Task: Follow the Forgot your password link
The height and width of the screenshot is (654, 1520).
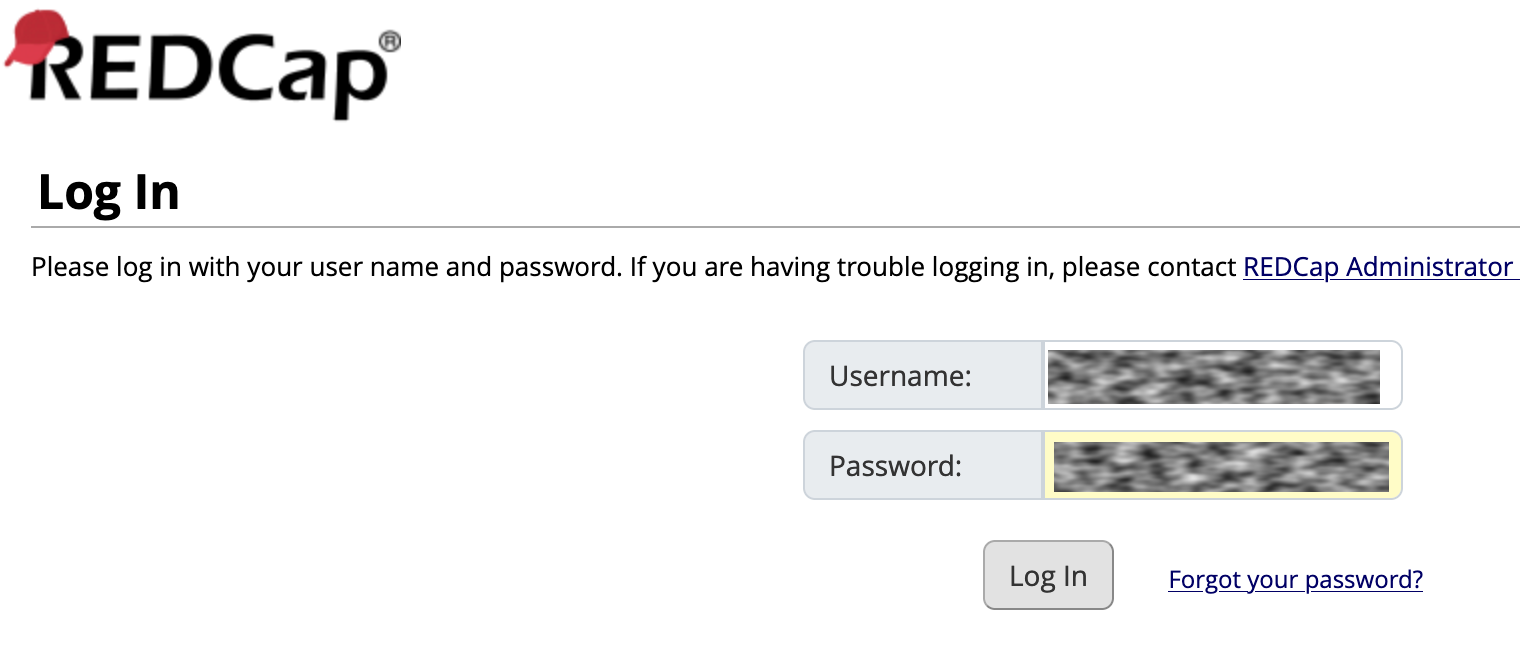Action: point(1295,579)
